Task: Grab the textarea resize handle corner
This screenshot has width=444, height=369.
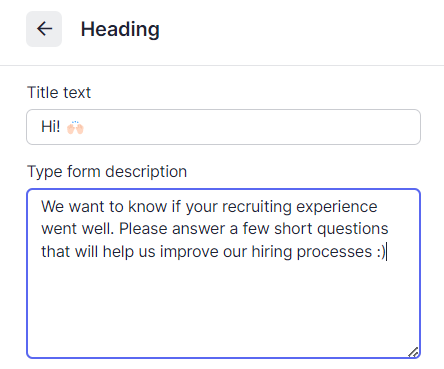Action: coord(413,352)
